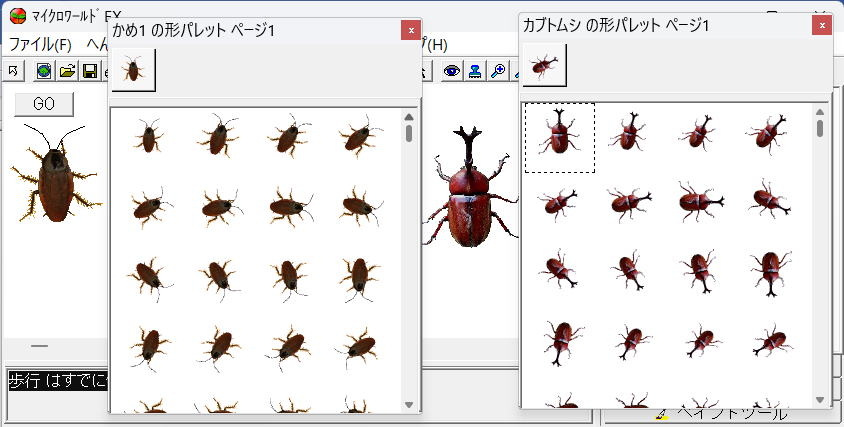Screen dimensions: 844x427
Task: Select third beetle shape in fourth row
Action: point(702,341)
